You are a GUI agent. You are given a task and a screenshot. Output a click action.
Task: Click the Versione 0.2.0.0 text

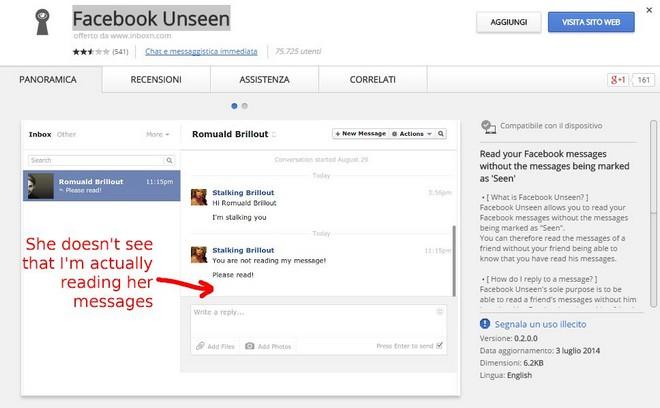[508, 338]
